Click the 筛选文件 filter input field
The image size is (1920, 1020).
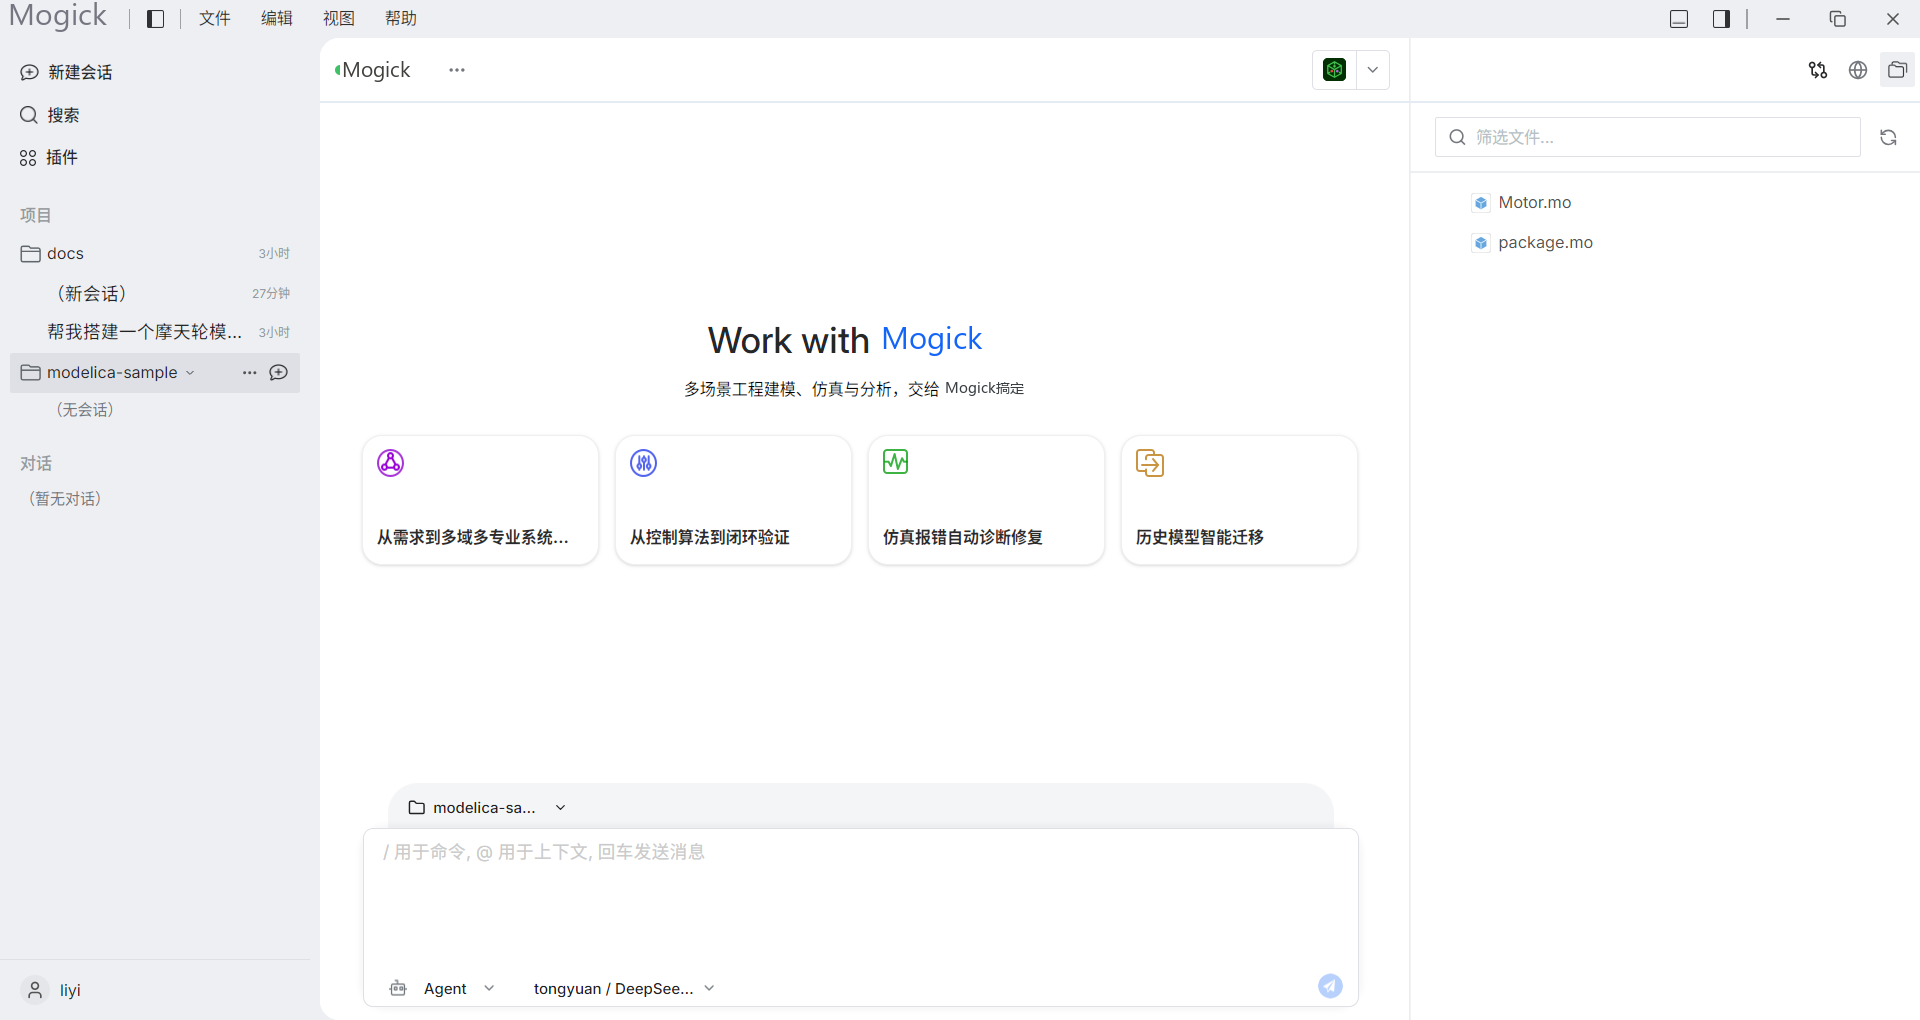[x=1648, y=137]
